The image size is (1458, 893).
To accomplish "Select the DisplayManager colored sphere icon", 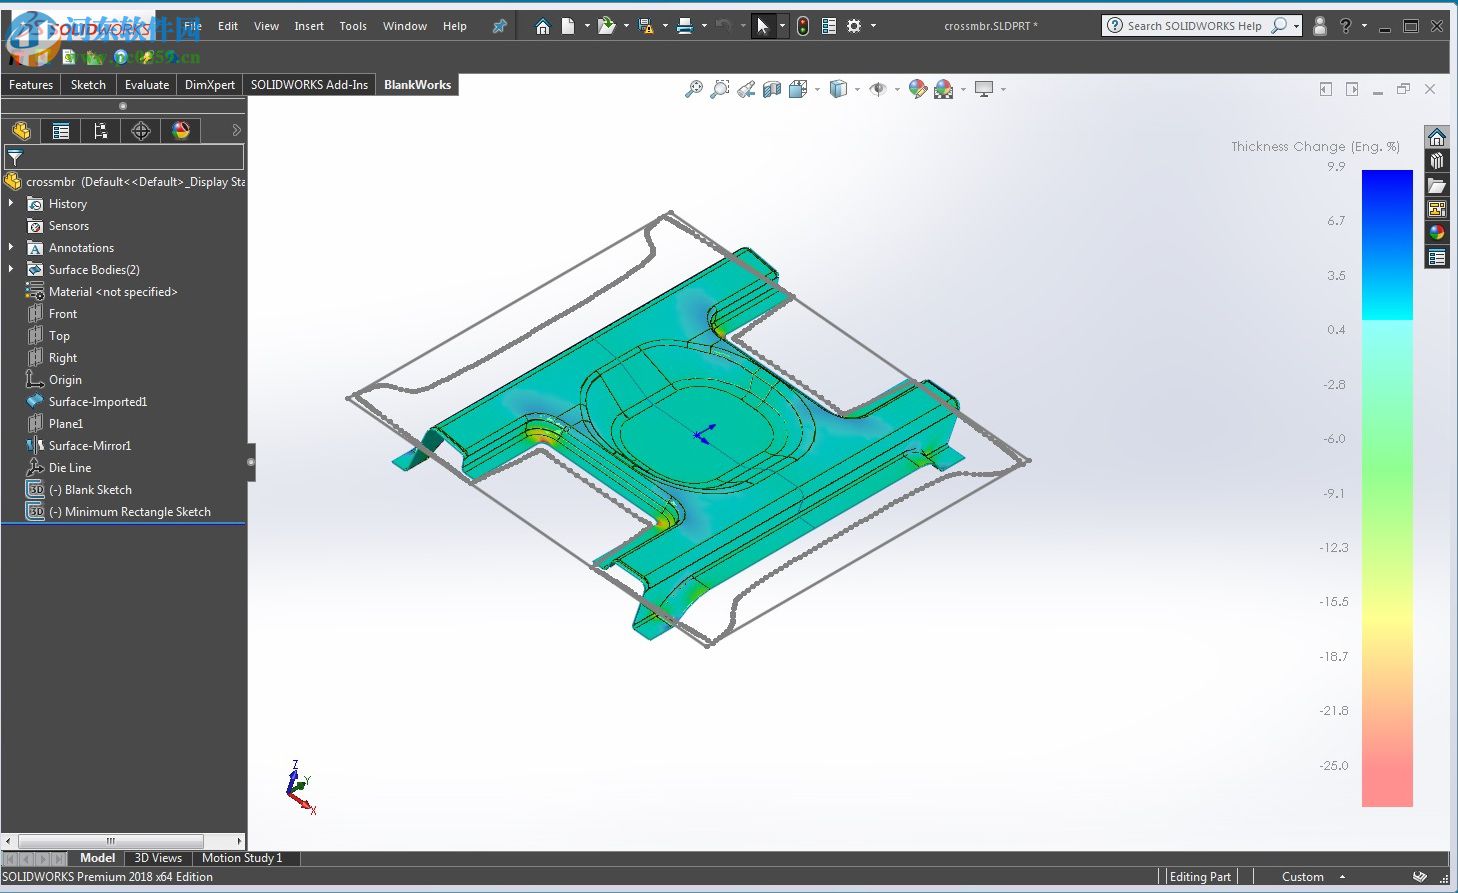I will (181, 130).
